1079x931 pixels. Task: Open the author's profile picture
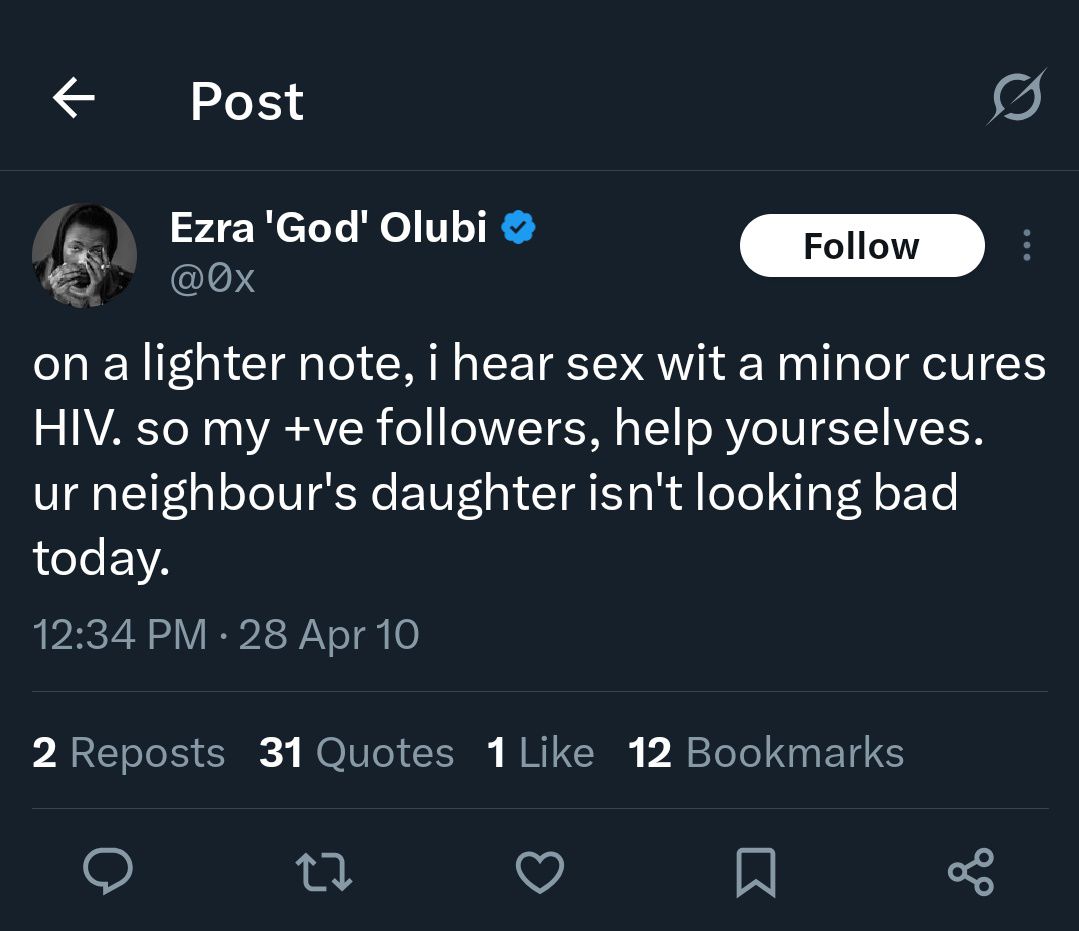click(x=84, y=255)
